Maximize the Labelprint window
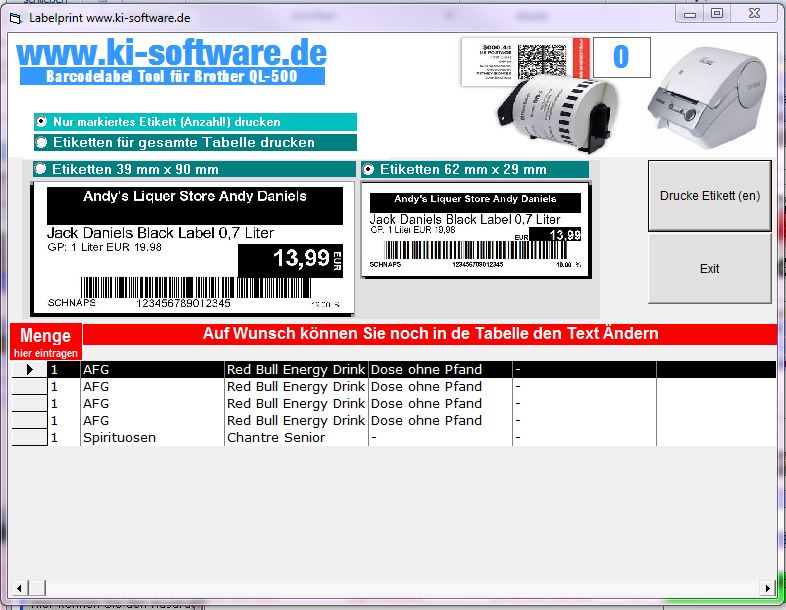 tap(717, 14)
